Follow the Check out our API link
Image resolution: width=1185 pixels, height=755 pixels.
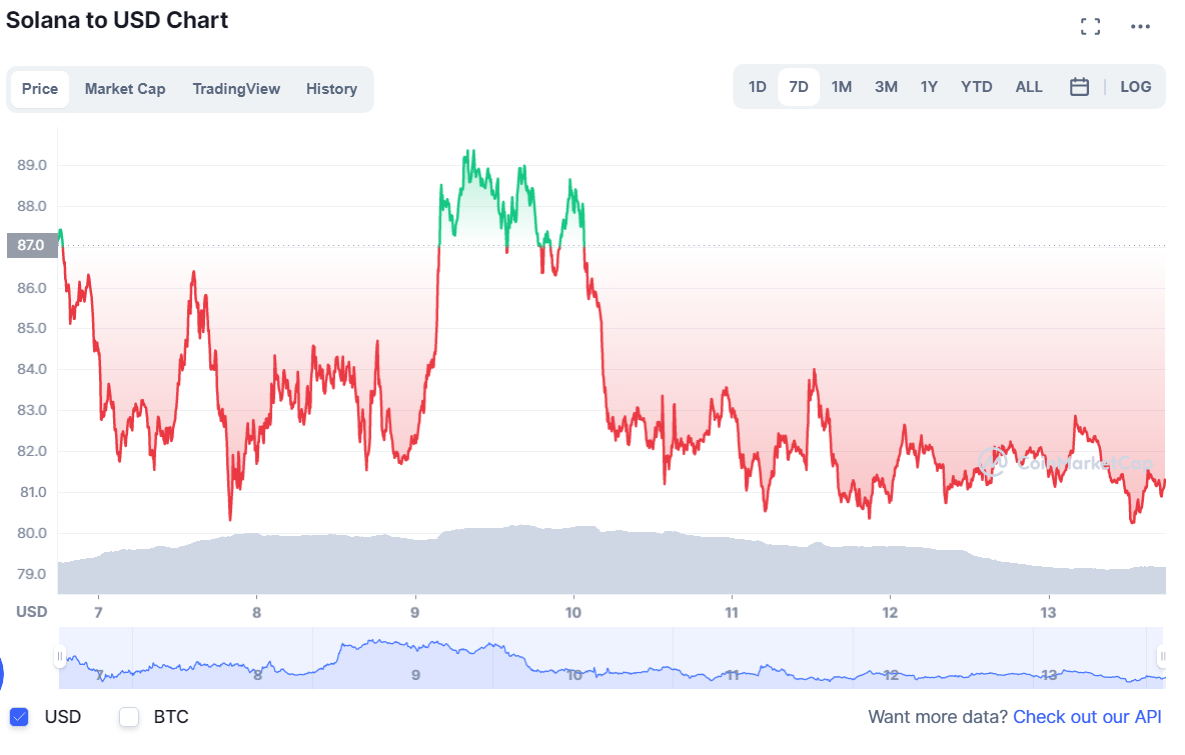pyautogui.click(x=1087, y=717)
